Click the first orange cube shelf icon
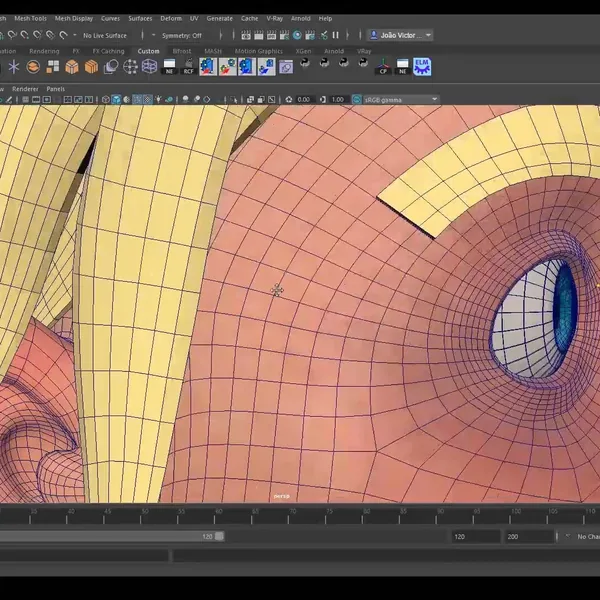The height and width of the screenshot is (600, 600). 72,67
